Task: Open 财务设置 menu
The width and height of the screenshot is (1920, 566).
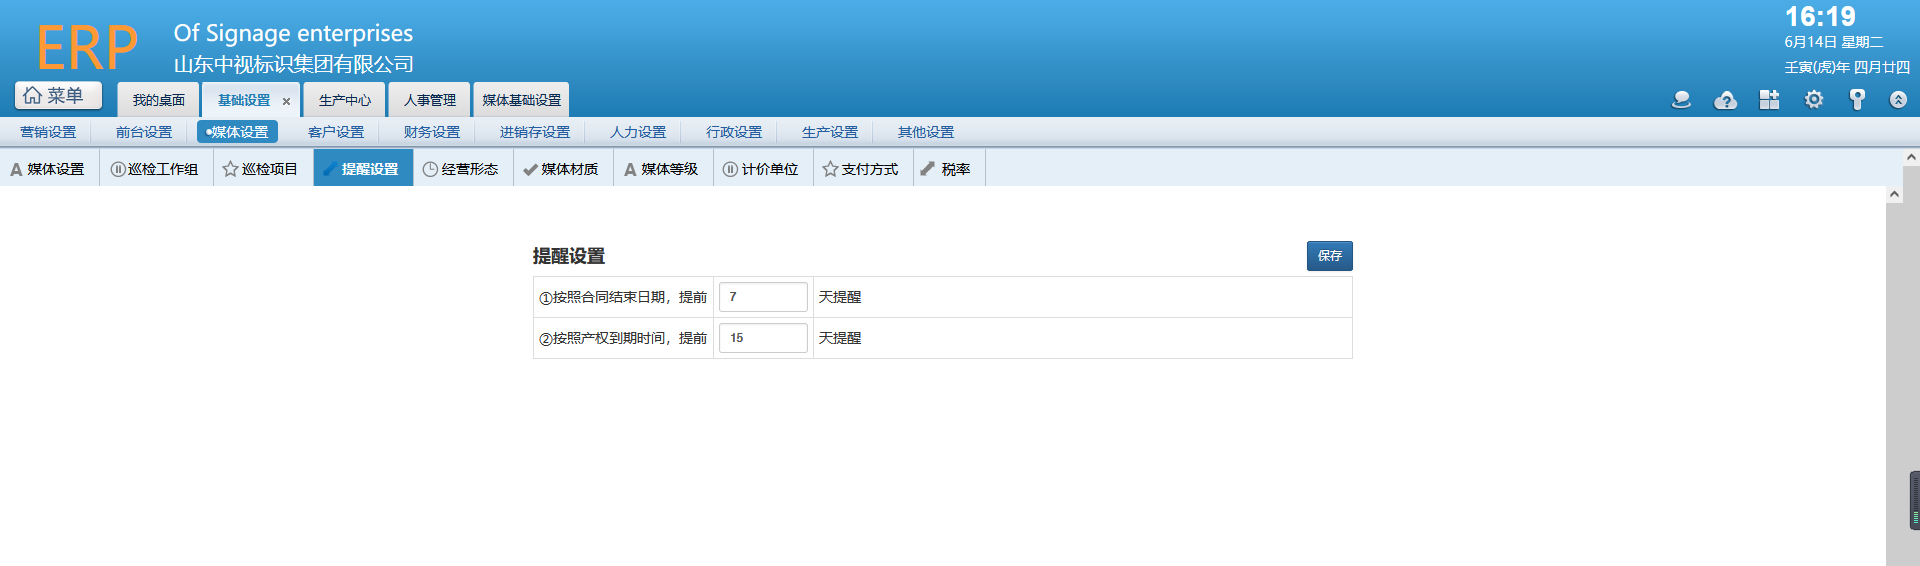Action: pos(432,132)
